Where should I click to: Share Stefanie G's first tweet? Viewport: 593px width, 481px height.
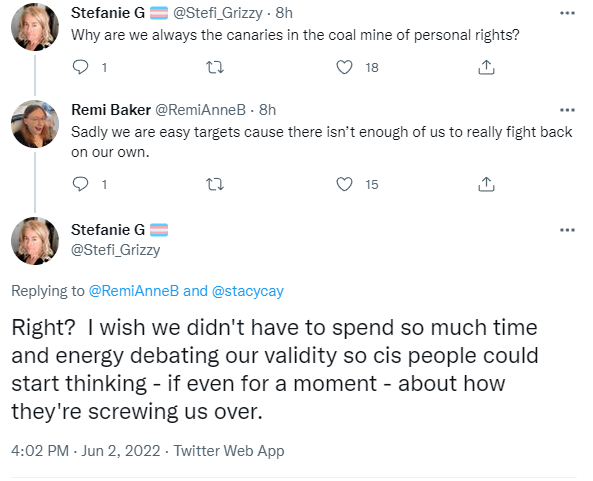point(486,67)
